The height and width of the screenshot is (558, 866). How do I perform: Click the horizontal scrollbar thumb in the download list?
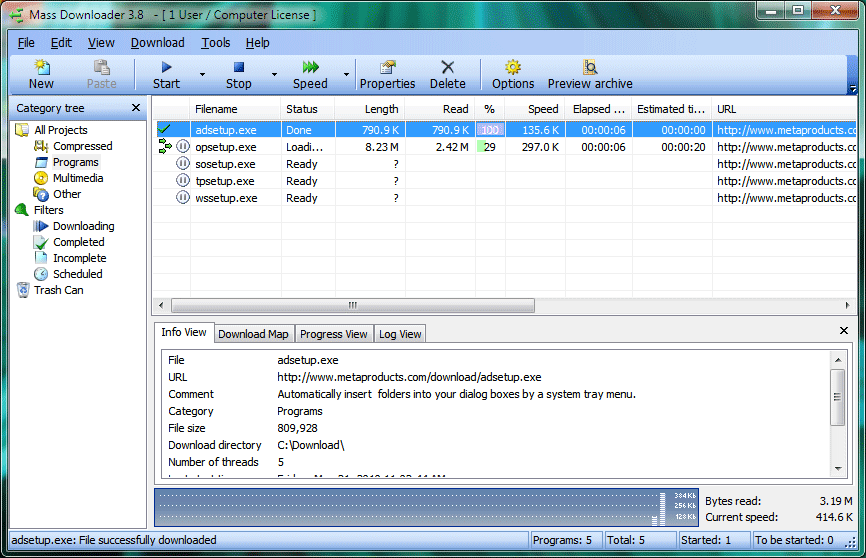[x=353, y=305]
